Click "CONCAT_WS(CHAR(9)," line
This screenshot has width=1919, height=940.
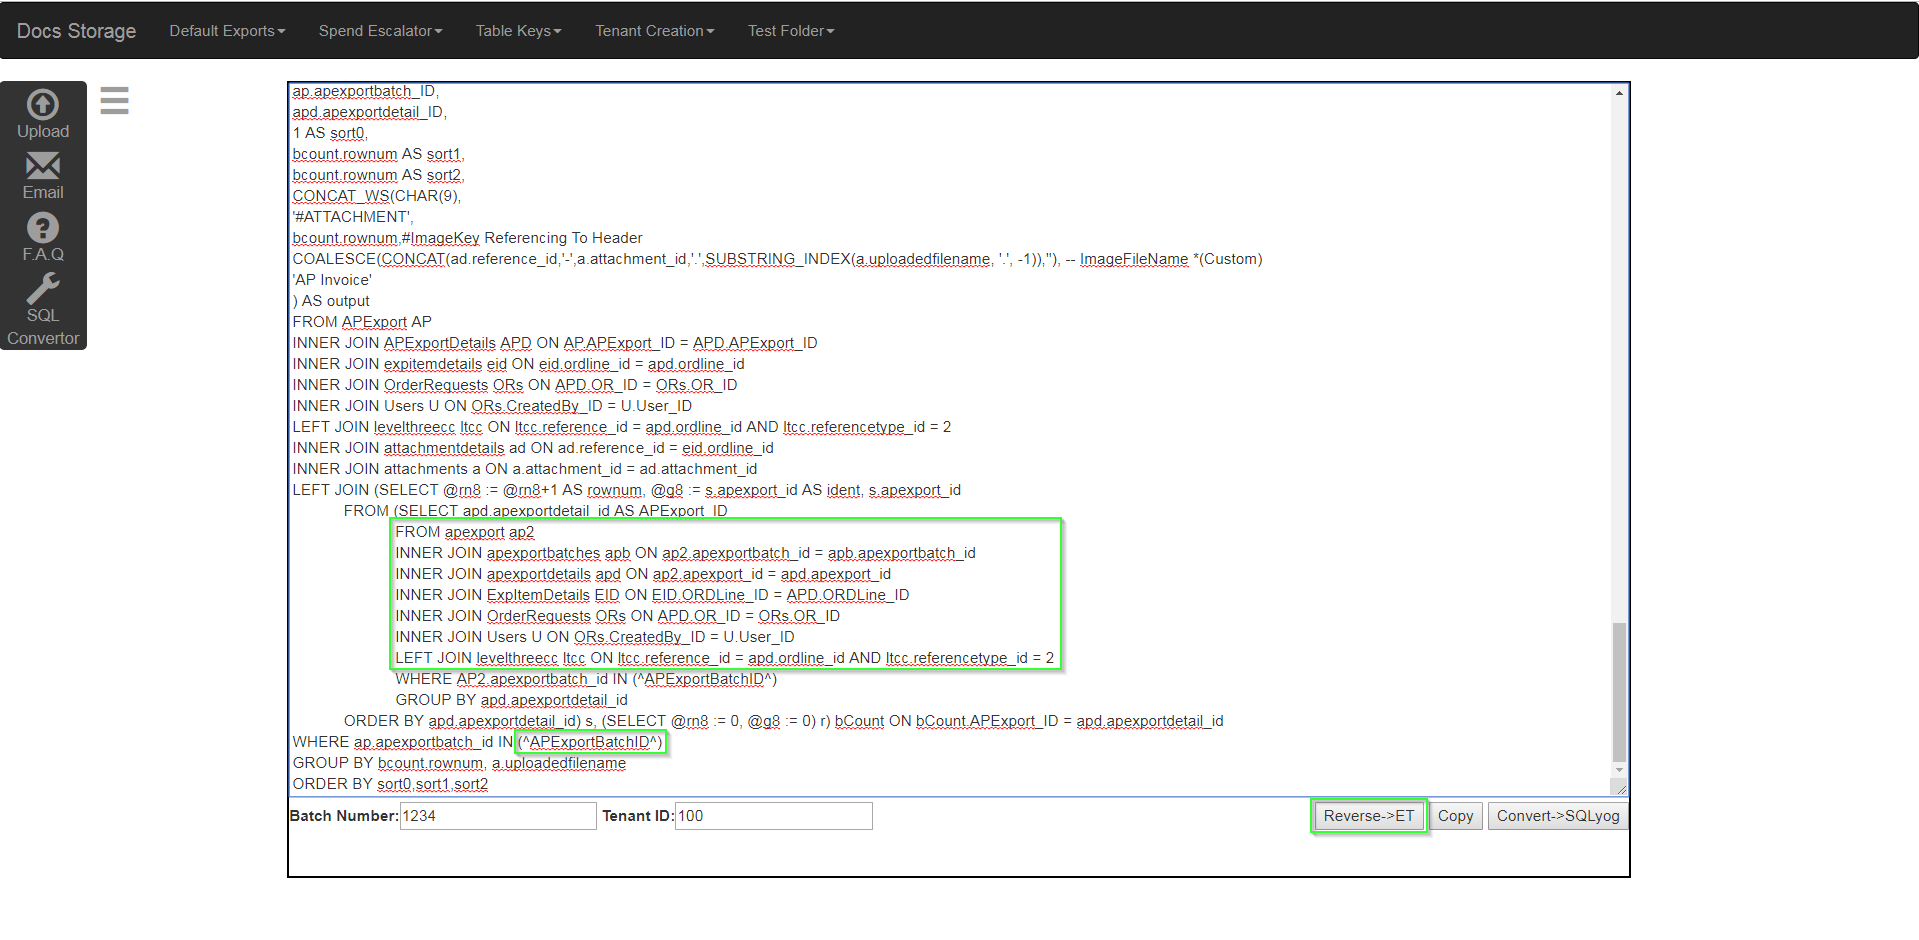377,196
